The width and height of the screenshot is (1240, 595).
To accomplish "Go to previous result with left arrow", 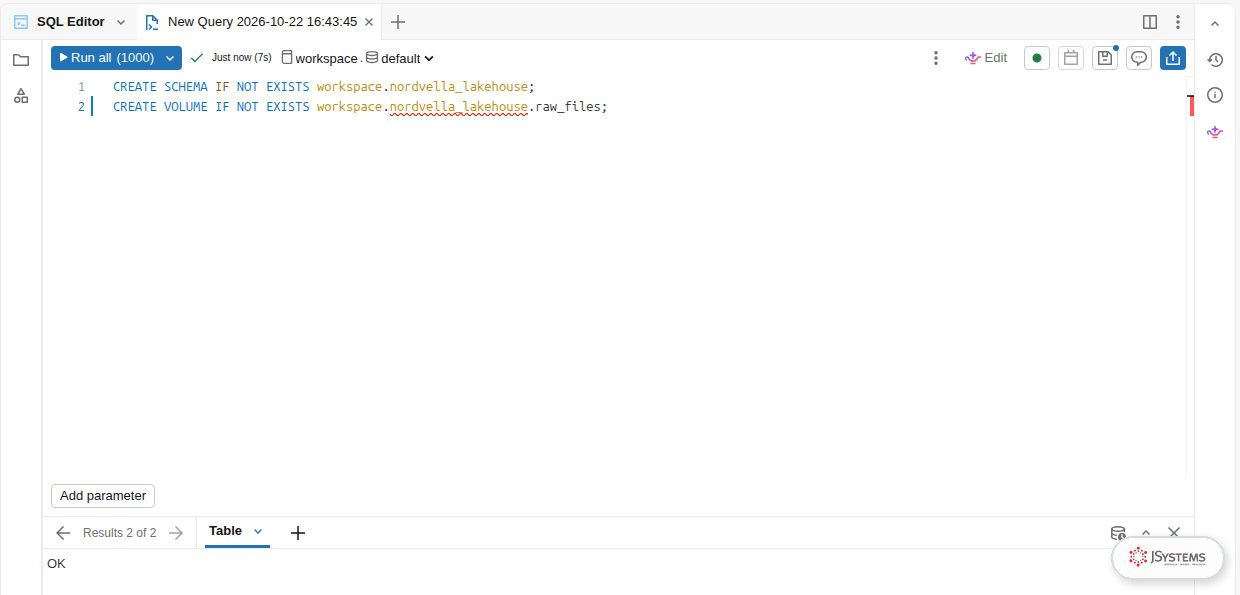I will 63,533.
